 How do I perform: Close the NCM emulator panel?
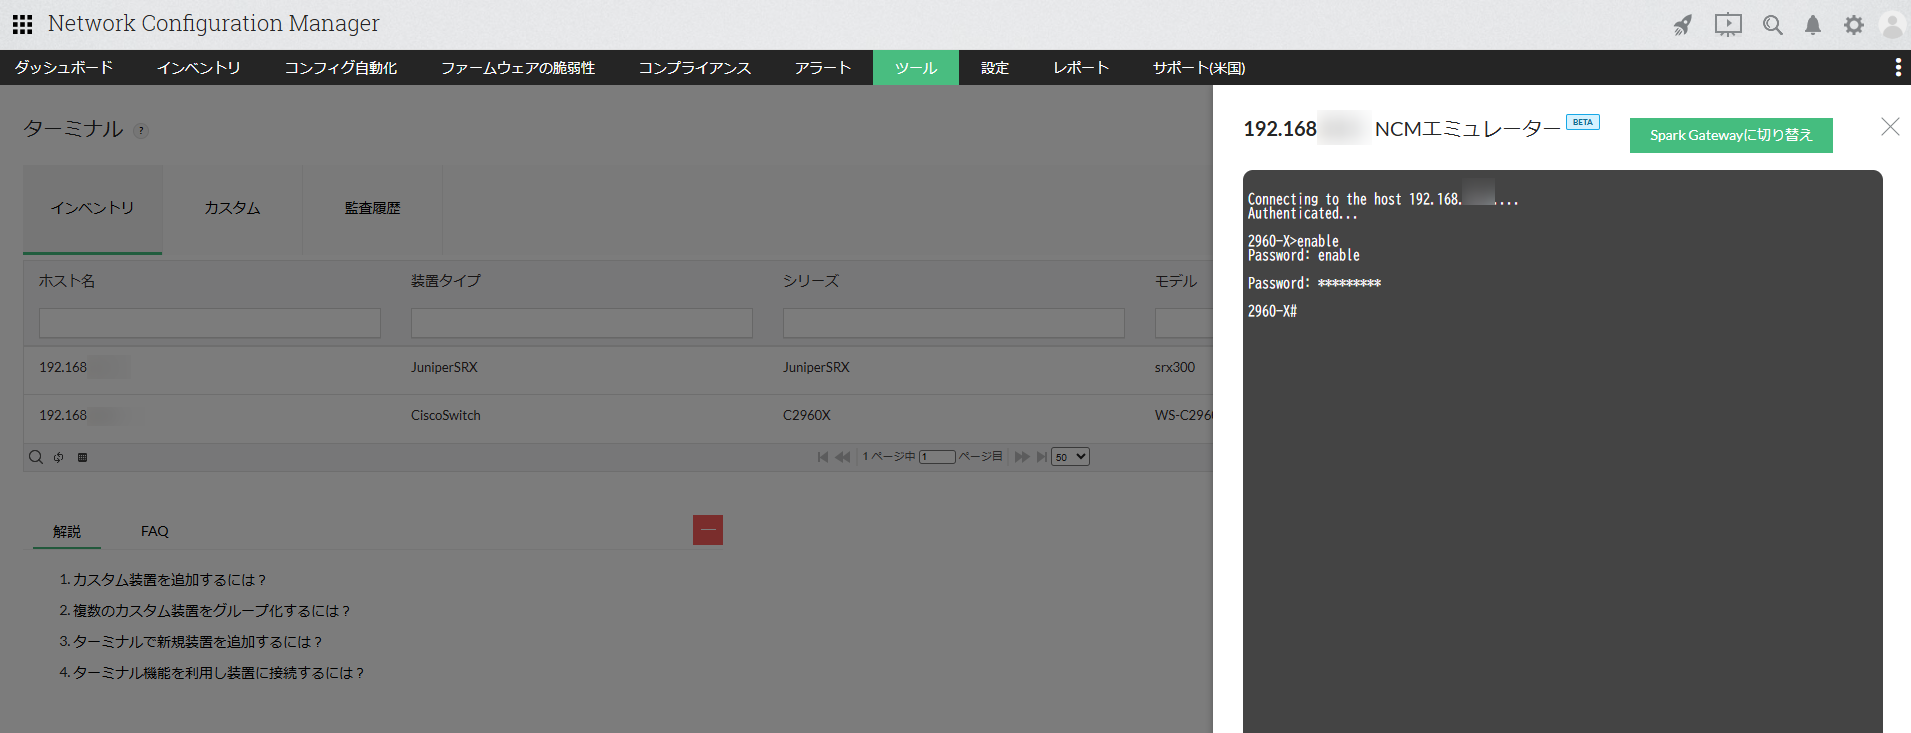coord(1890,126)
